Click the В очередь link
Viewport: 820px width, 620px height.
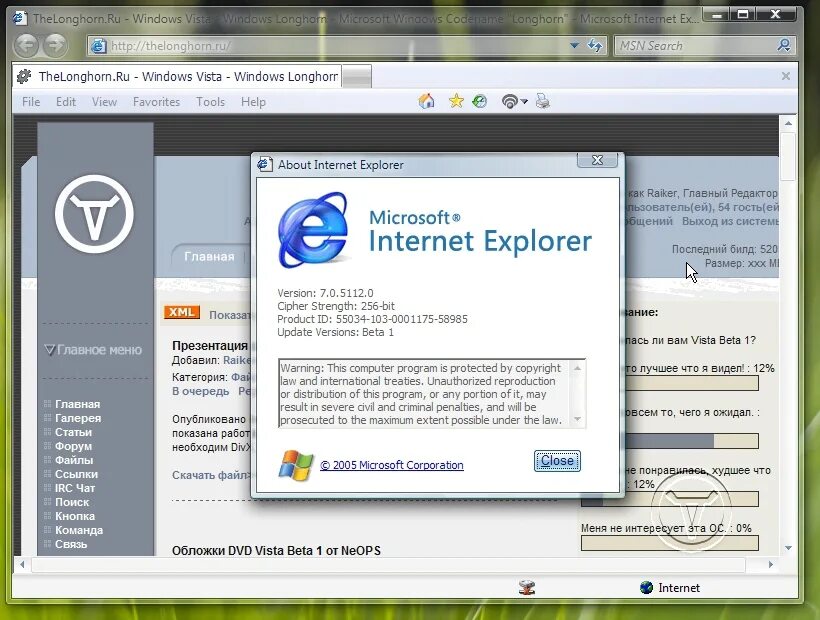[x=200, y=392]
